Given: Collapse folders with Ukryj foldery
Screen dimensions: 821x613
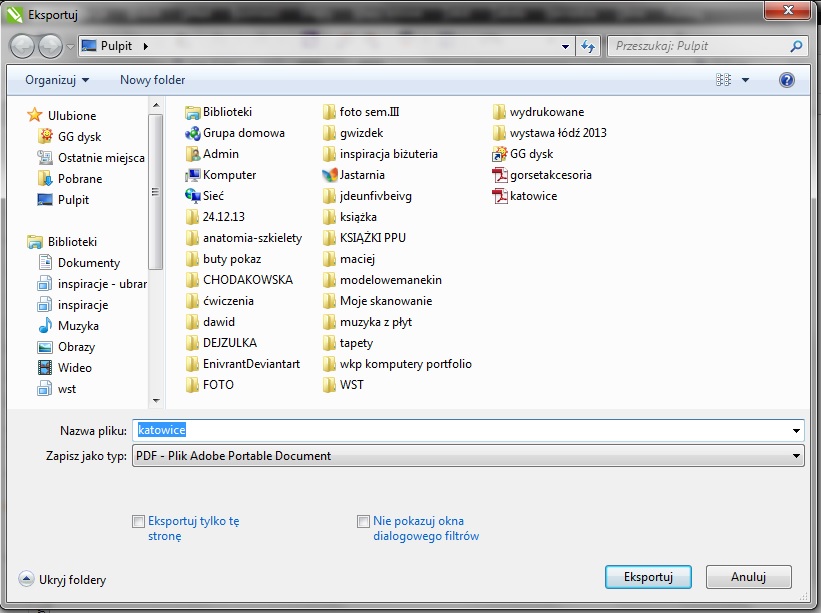Looking at the screenshot, I should (x=62, y=579).
